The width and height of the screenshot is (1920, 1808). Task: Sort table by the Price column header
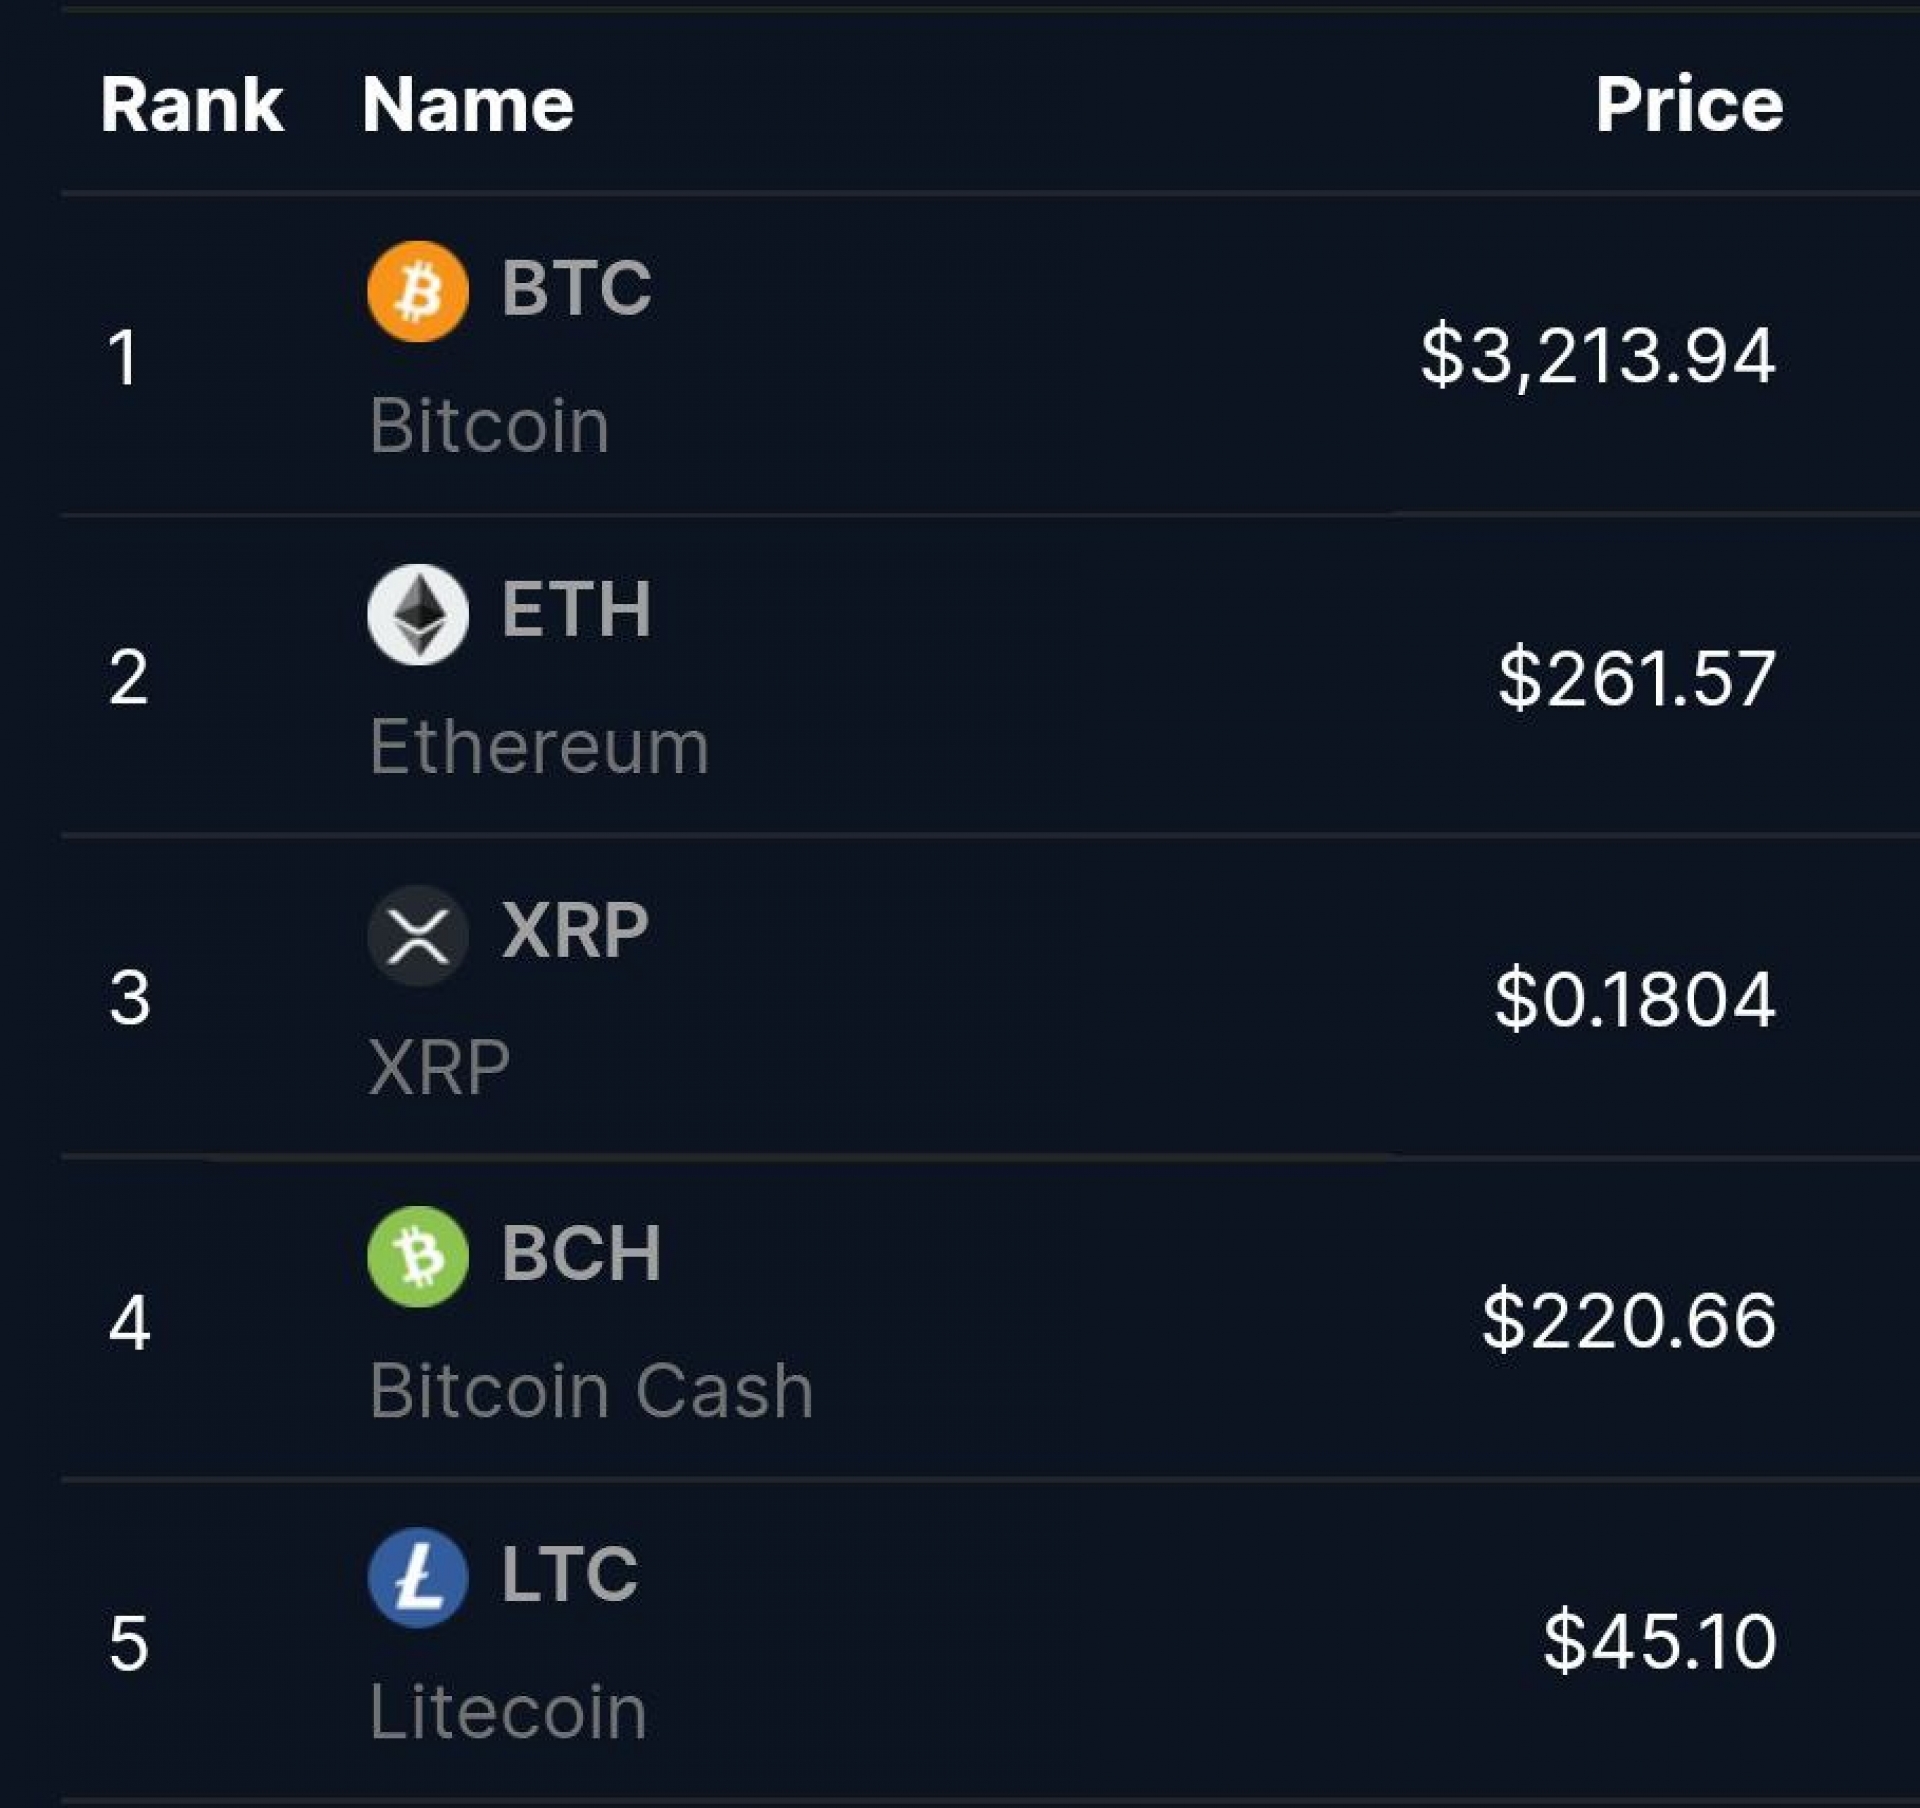(1688, 104)
